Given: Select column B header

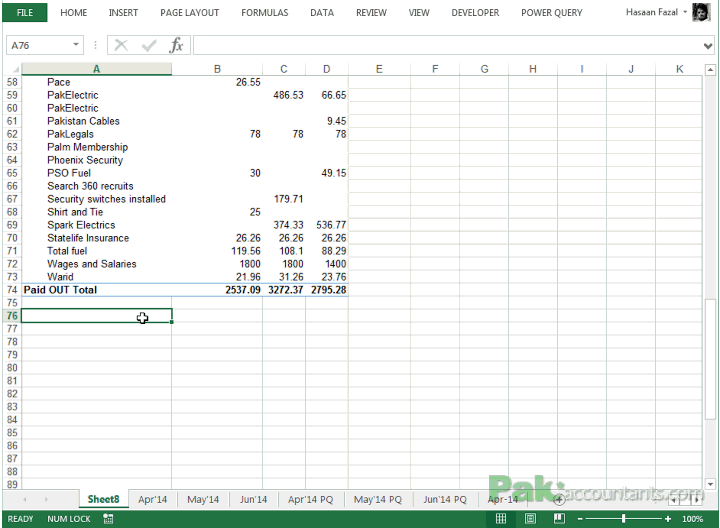Looking at the screenshot, I should pos(217,69).
